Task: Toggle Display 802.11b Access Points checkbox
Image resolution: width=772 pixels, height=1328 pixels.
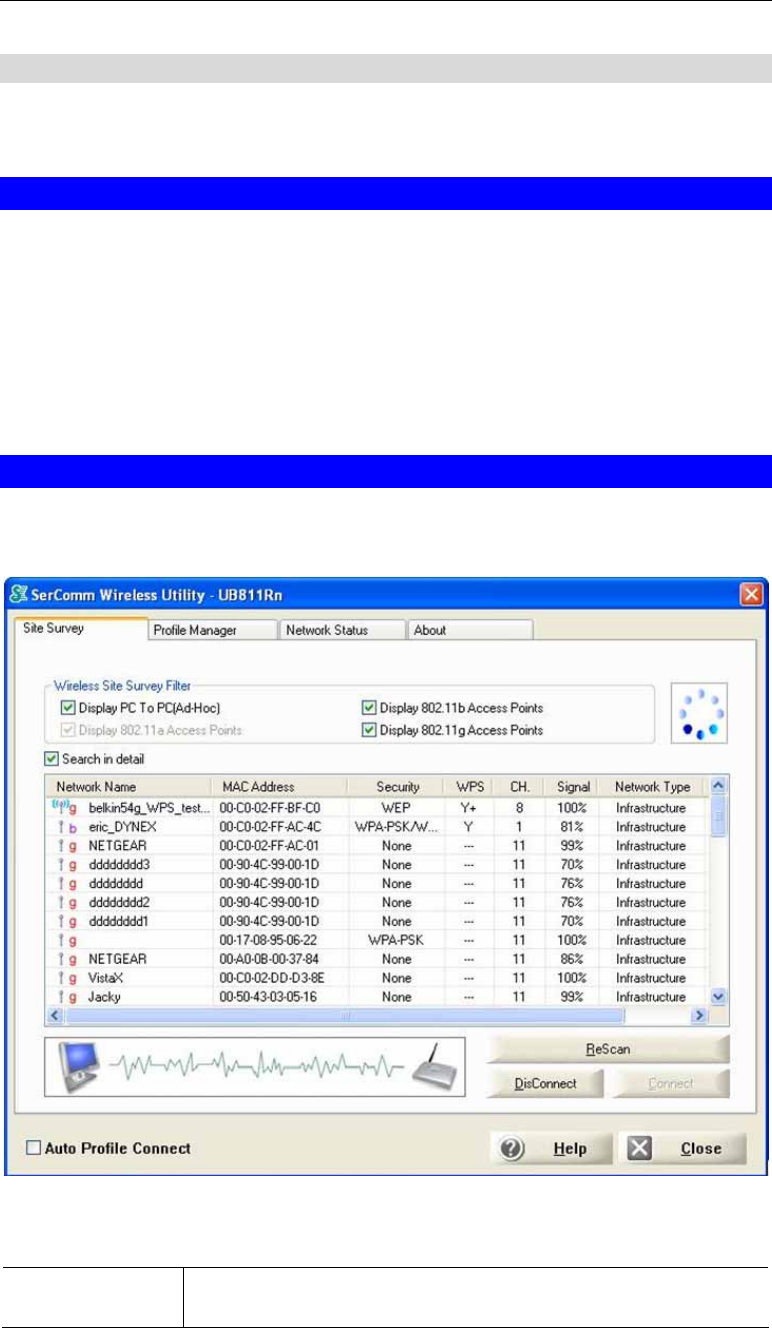Action: [x=369, y=708]
